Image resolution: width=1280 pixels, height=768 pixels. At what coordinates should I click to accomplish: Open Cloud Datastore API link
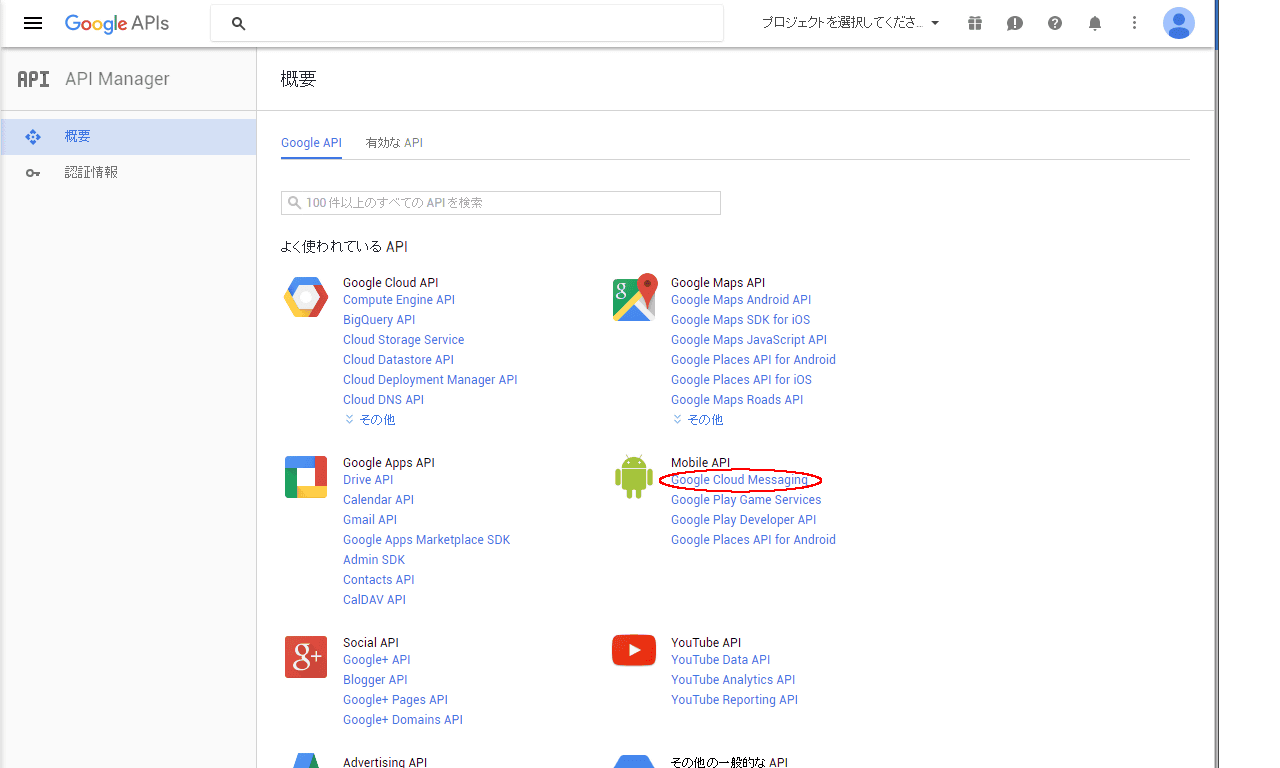click(398, 360)
